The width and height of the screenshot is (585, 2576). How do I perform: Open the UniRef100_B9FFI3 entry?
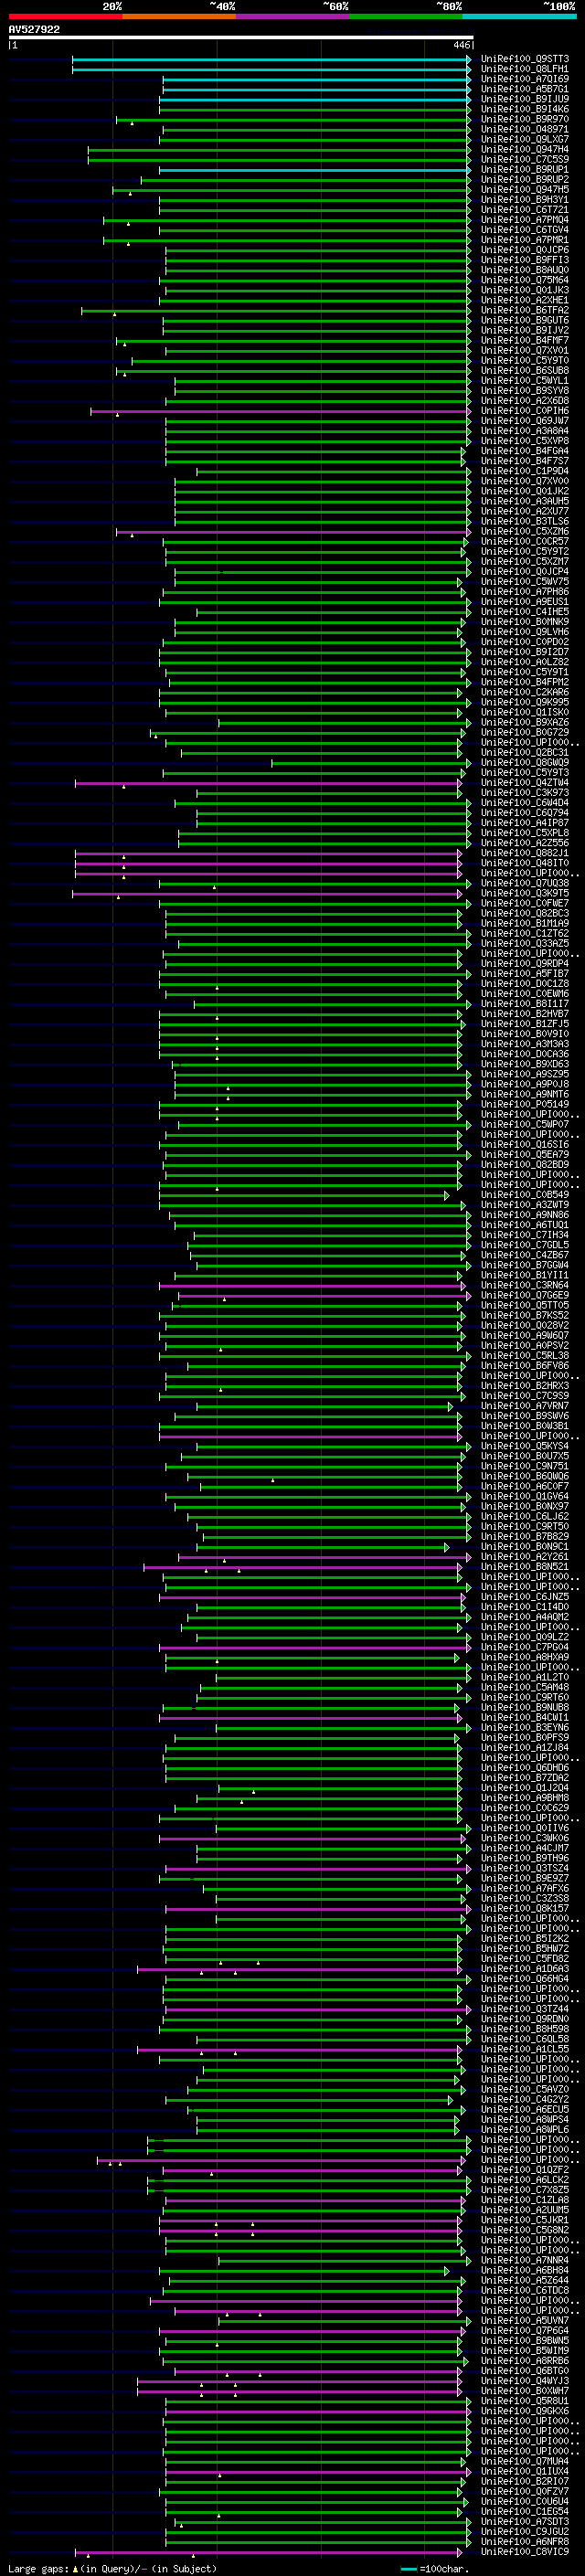point(524,260)
